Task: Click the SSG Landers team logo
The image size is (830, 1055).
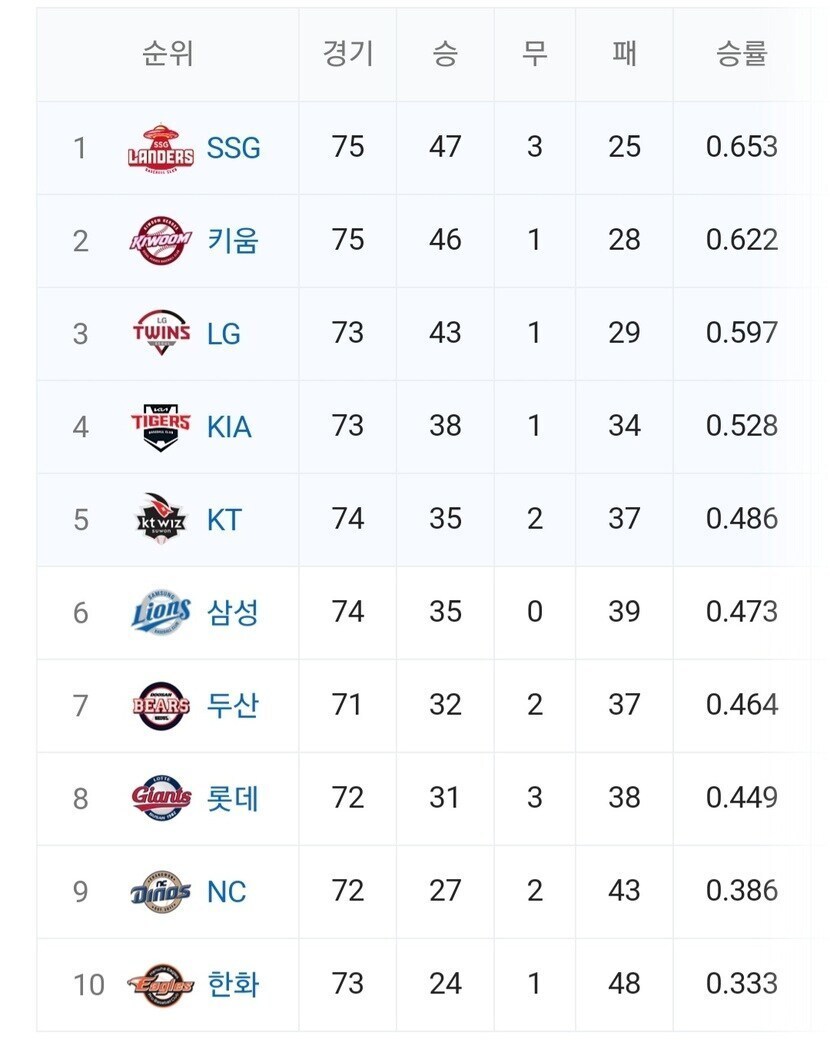Action: [160, 148]
